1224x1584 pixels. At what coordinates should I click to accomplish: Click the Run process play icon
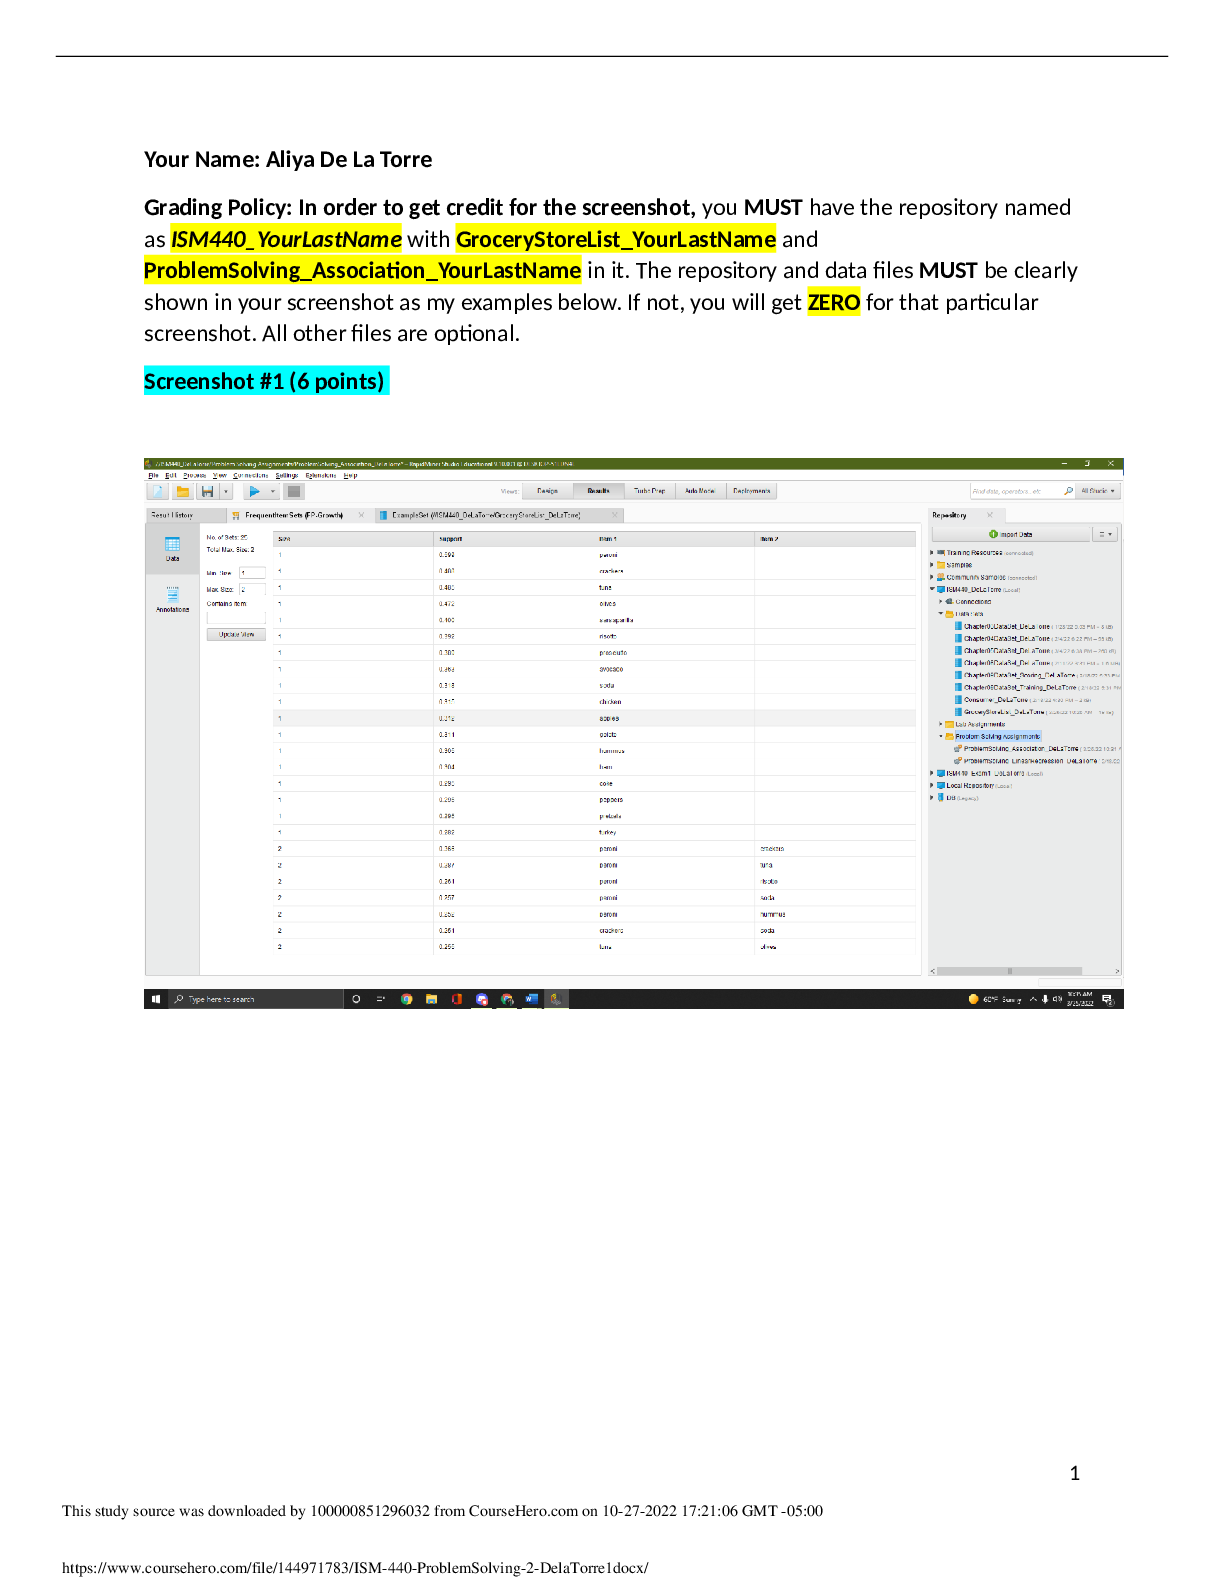coord(254,491)
